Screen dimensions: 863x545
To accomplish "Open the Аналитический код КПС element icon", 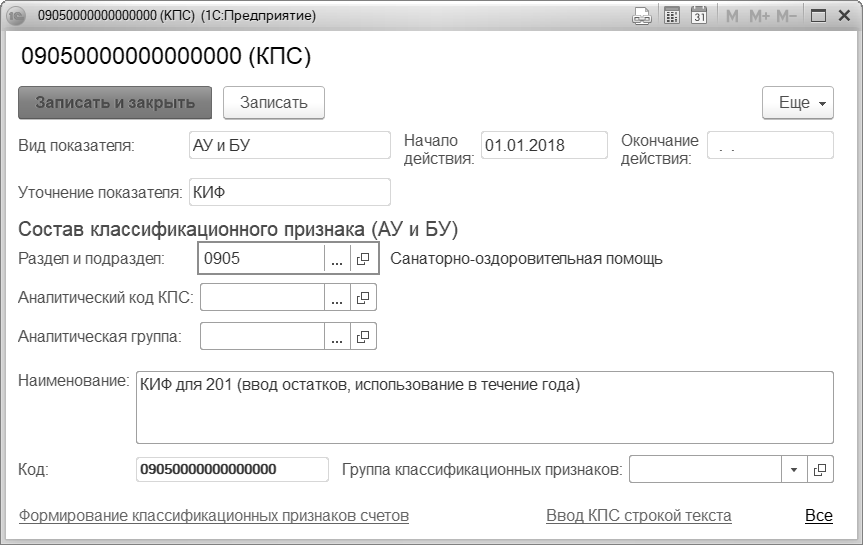I will [x=363, y=297].
